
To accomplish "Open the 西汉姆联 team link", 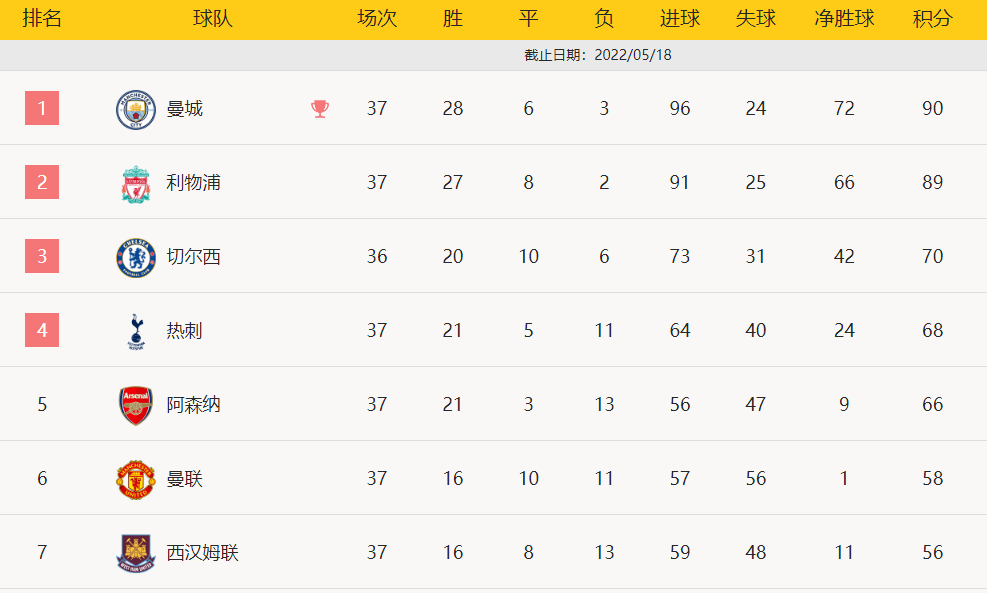I will [x=203, y=553].
